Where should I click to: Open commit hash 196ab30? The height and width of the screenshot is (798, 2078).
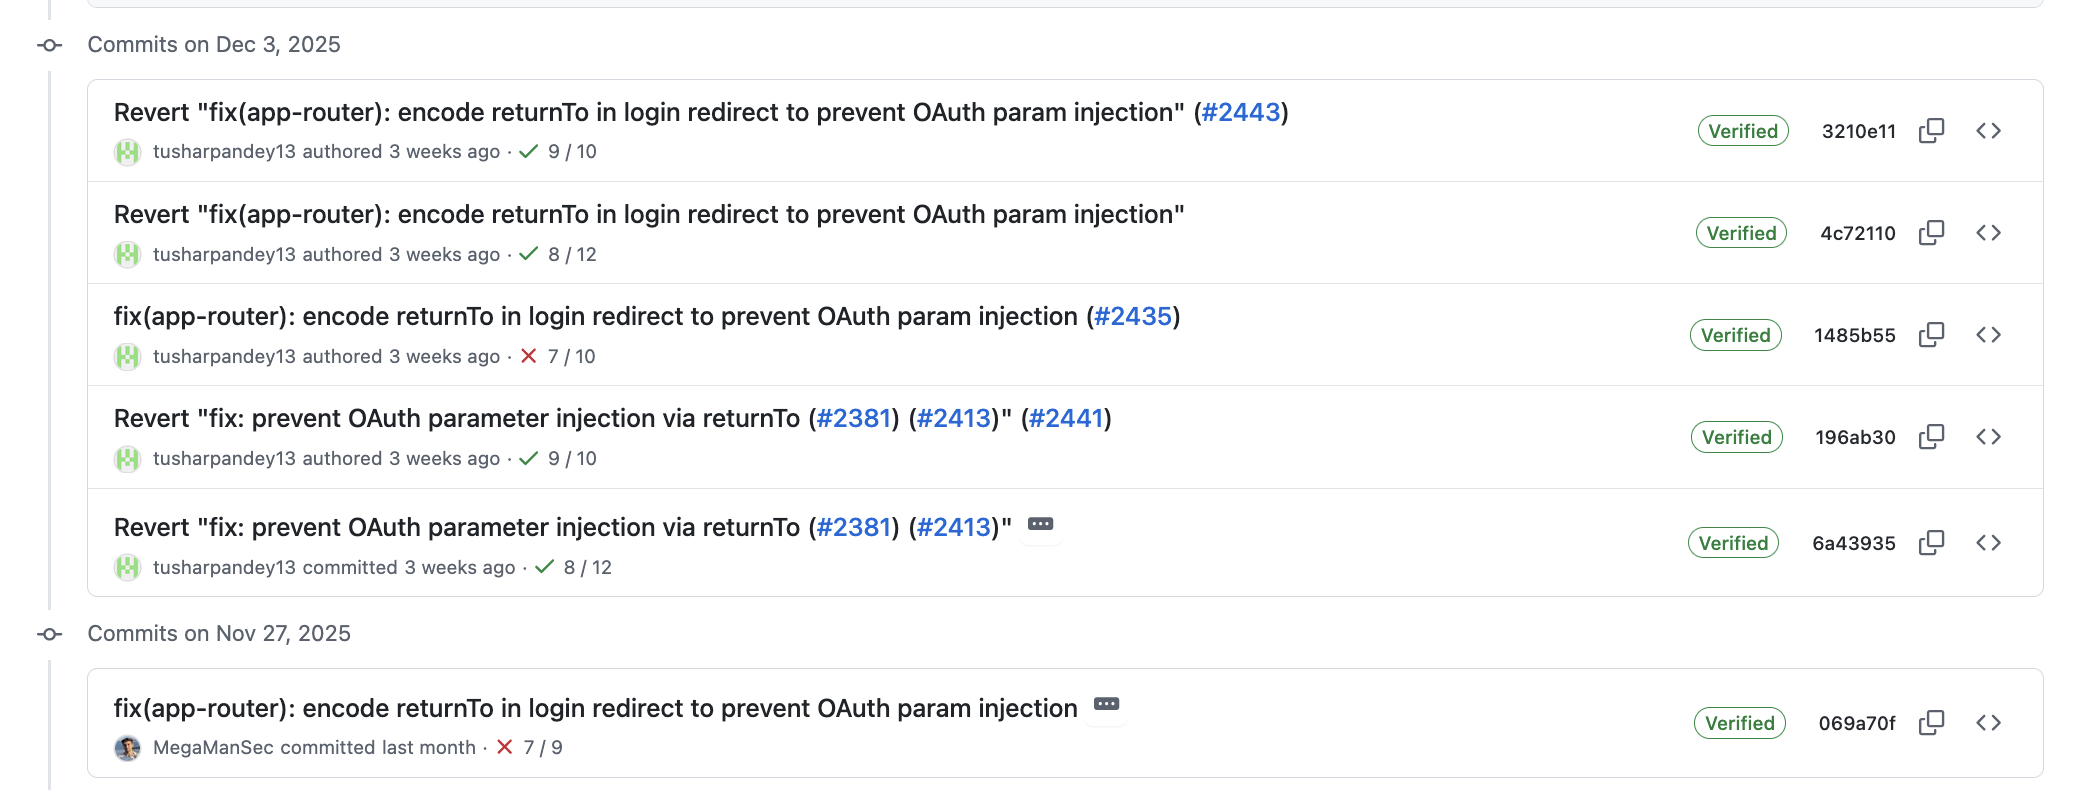click(1855, 437)
